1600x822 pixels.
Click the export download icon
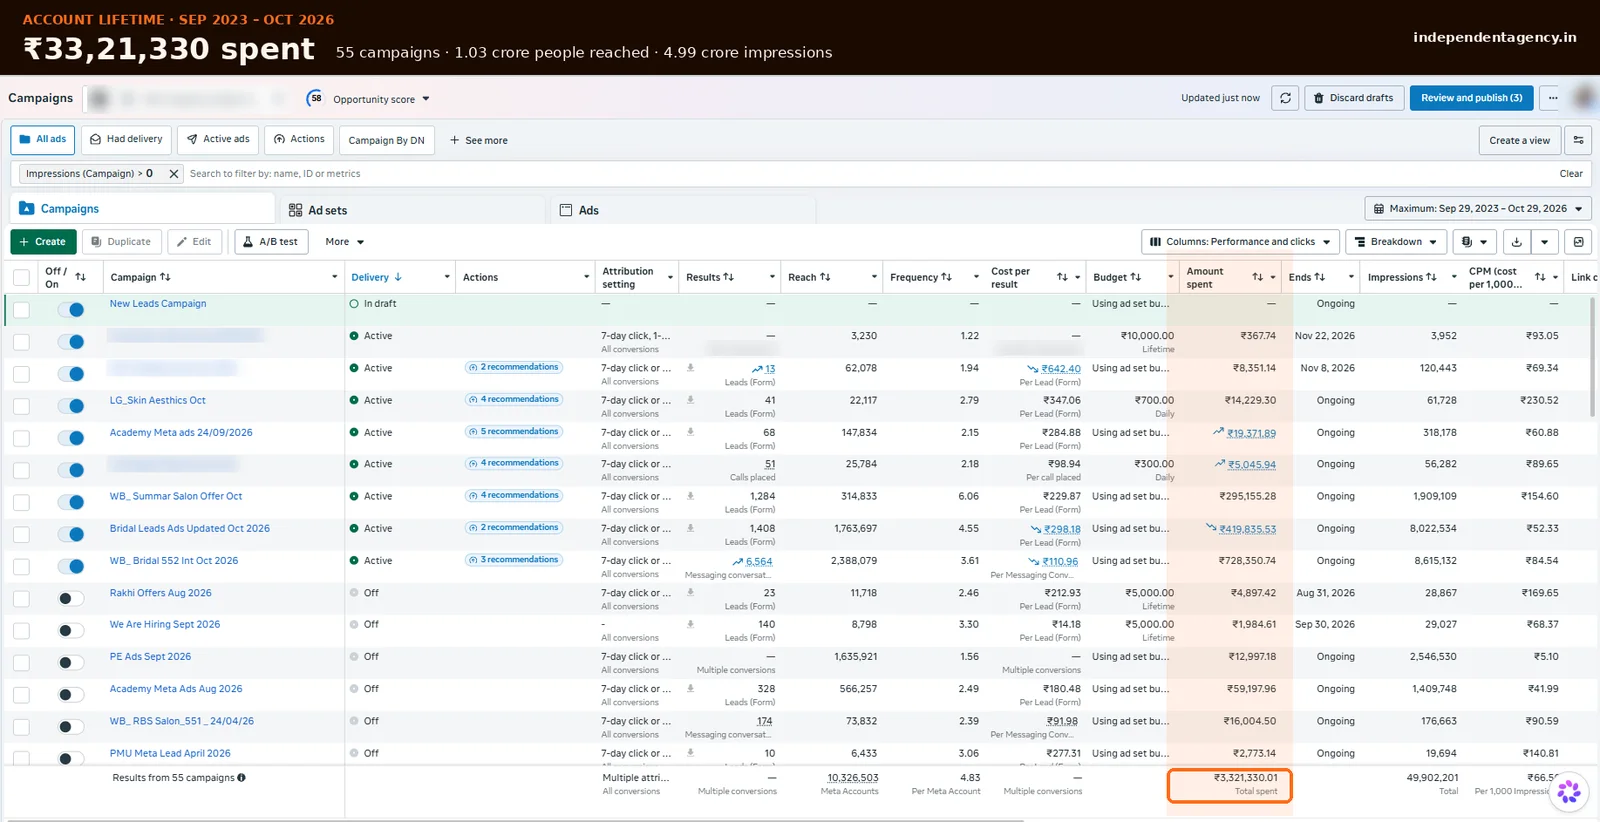[1517, 242]
